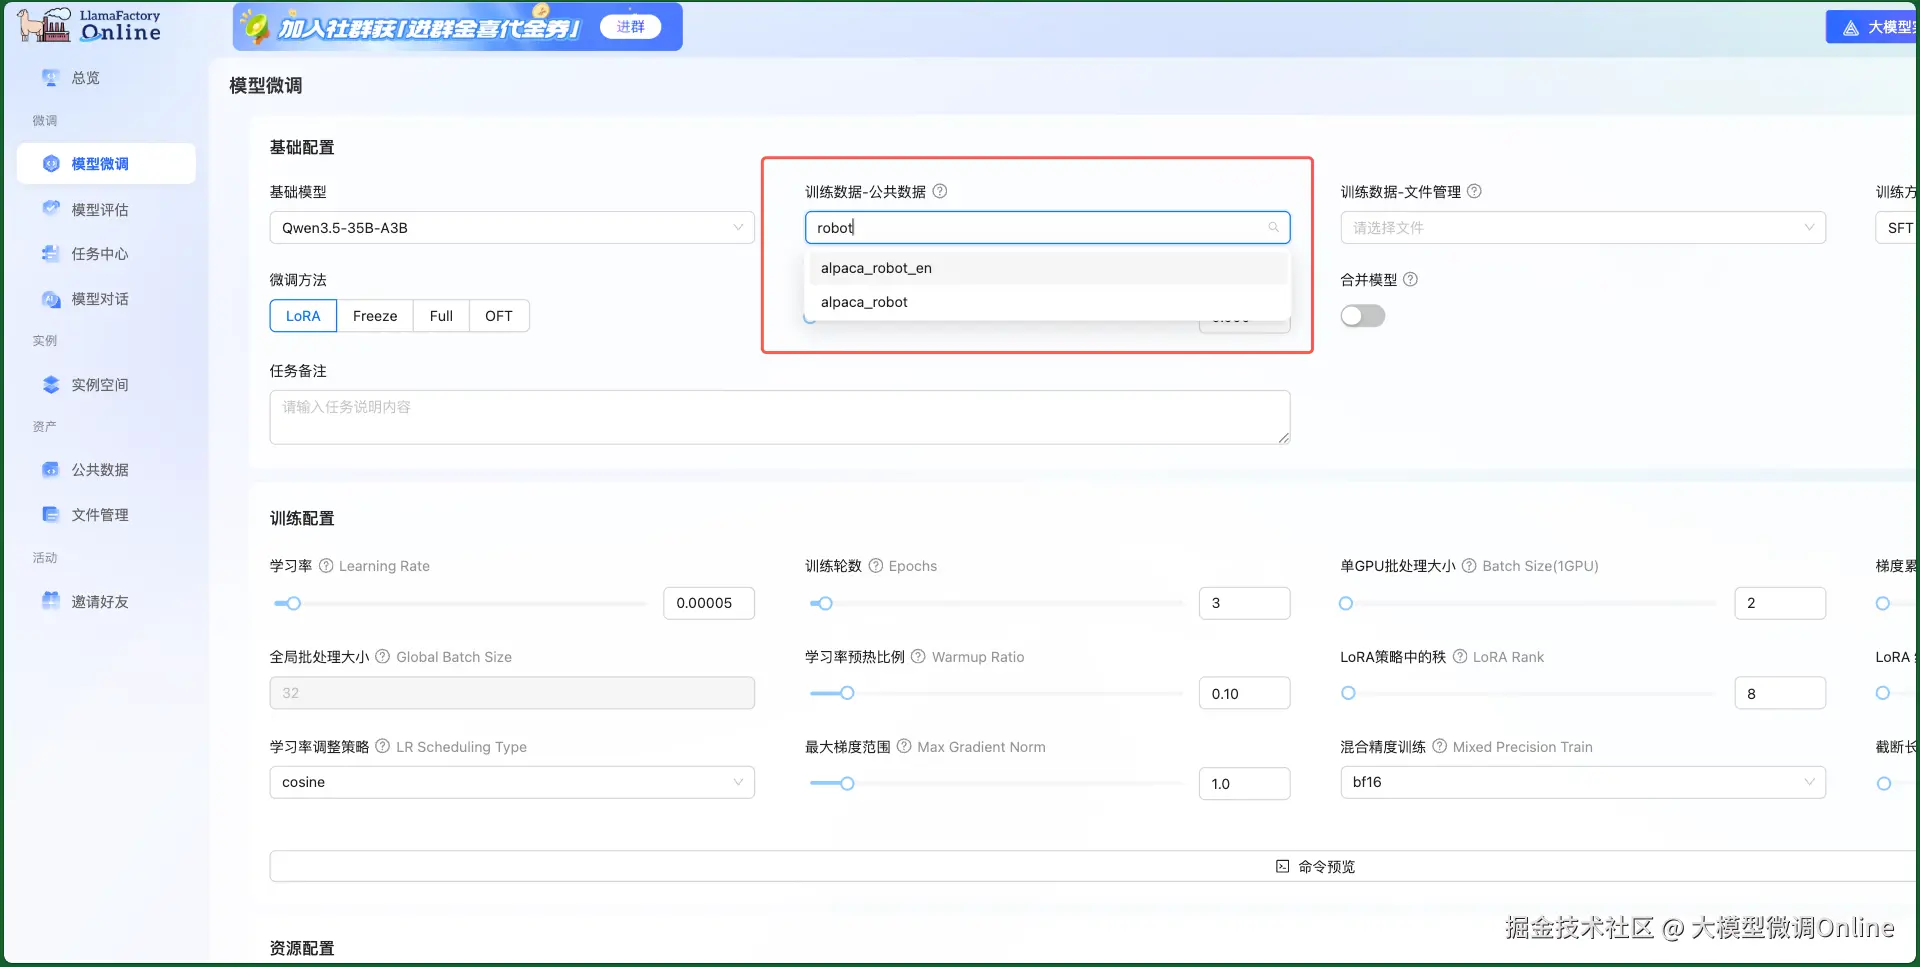Click help icon beside 单GPU批处理大小
This screenshot has height=967, width=1920.
coord(1469,566)
